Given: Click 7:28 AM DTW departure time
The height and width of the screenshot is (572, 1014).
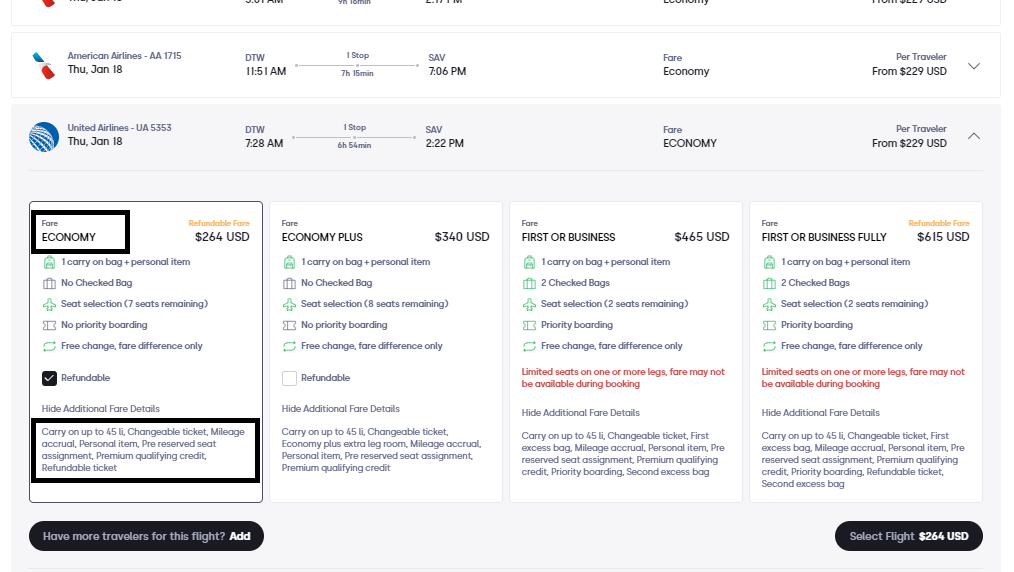Looking at the screenshot, I should [264, 143].
